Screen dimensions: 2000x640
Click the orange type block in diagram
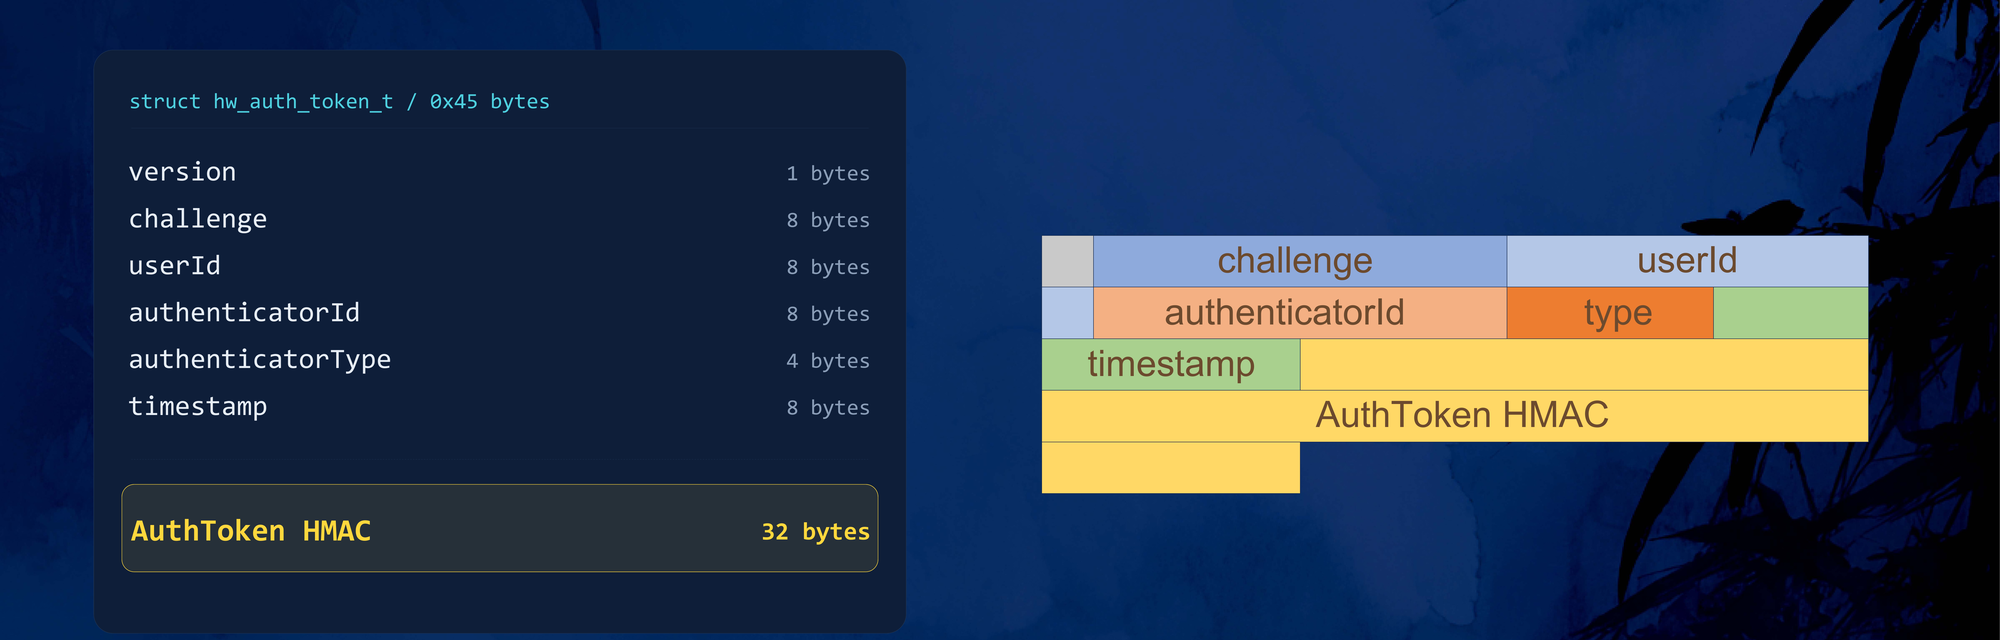point(1610,313)
